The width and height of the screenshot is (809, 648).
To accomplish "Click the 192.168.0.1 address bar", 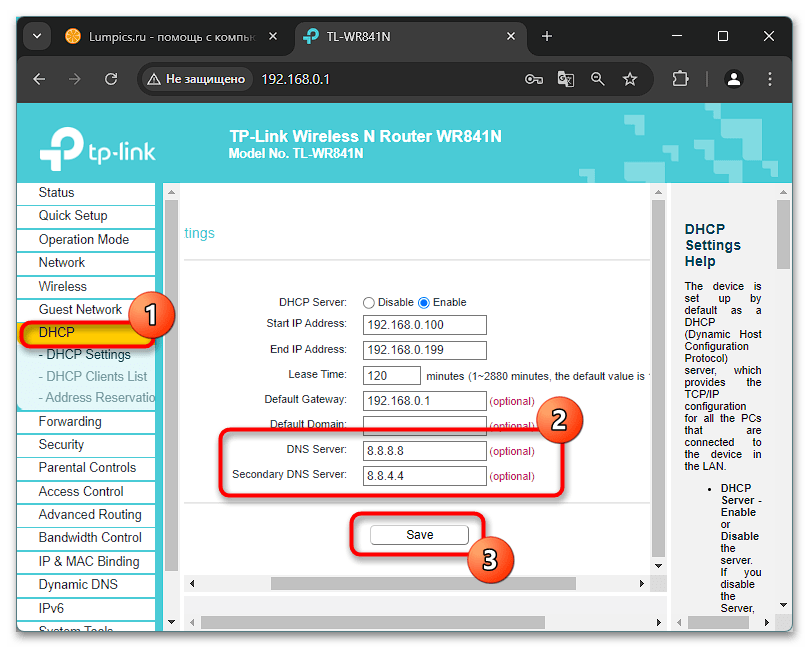I will click(x=295, y=79).
